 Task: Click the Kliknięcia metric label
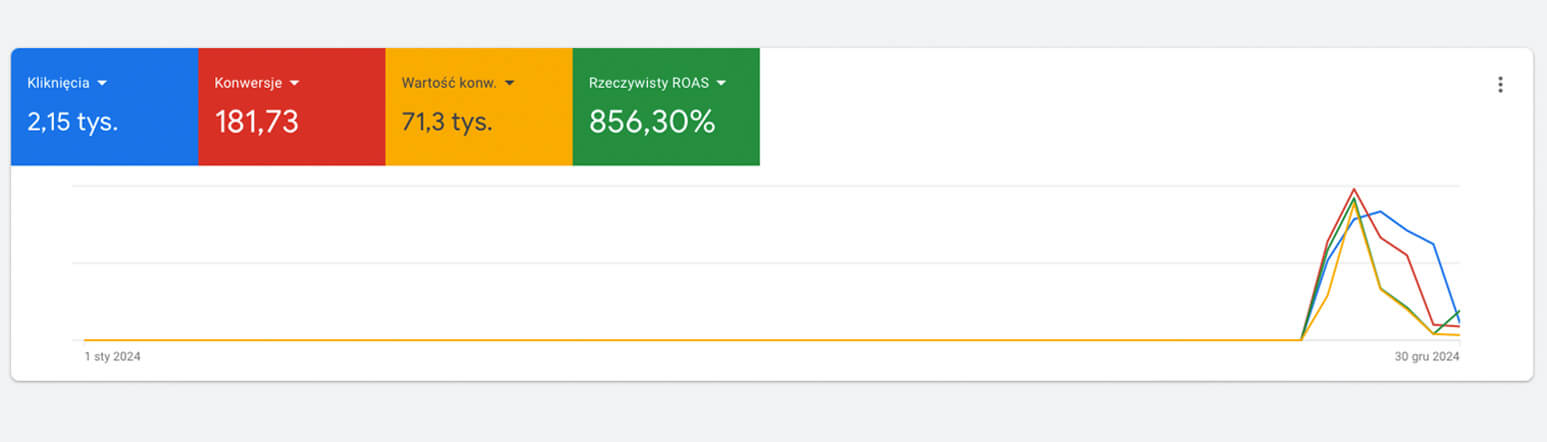pyautogui.click(x=58, y=83)
